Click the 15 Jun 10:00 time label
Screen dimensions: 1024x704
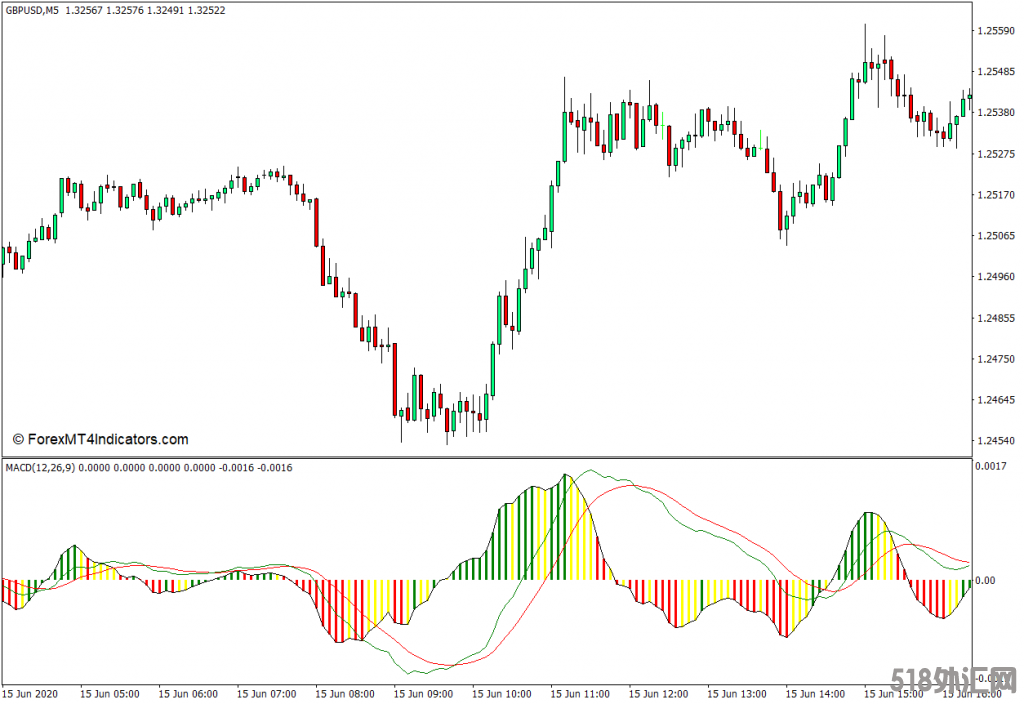[502, 693]
